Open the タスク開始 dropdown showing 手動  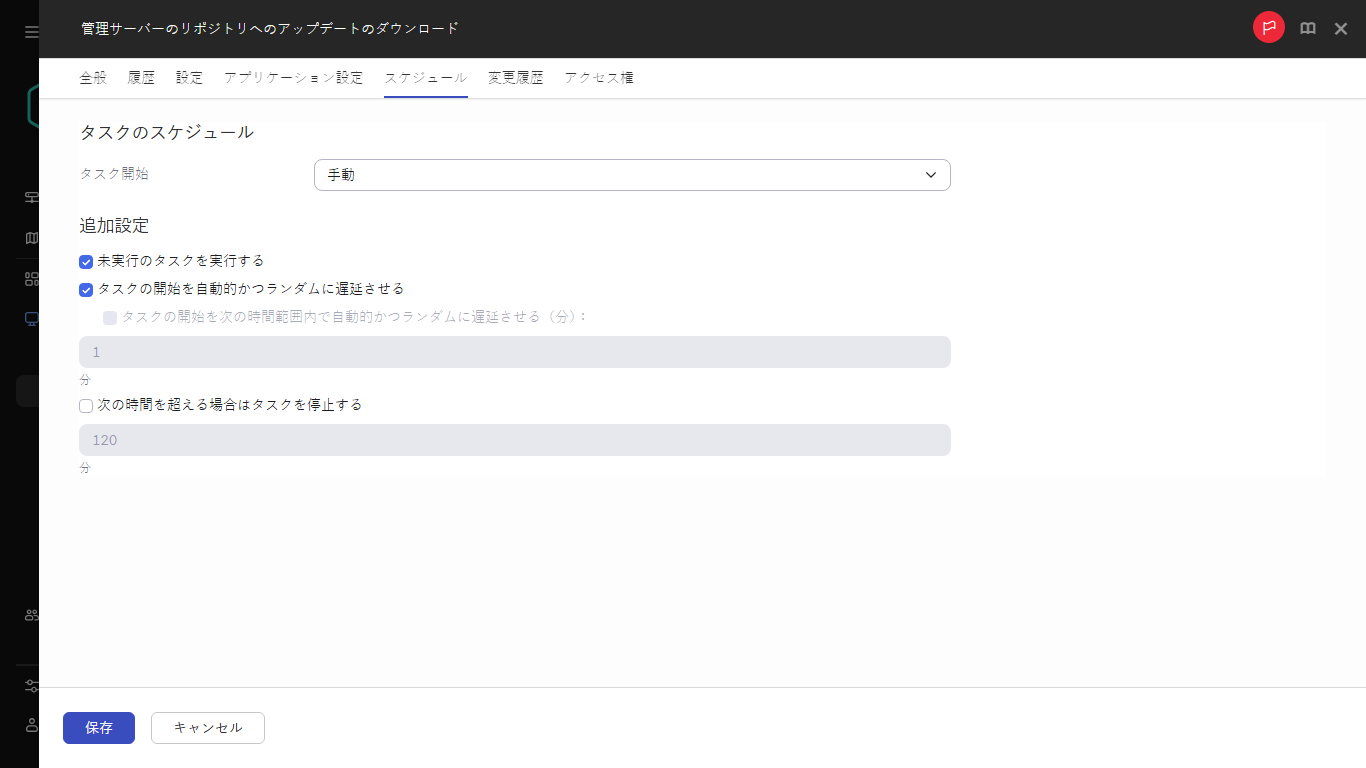(x=632, y=174)
